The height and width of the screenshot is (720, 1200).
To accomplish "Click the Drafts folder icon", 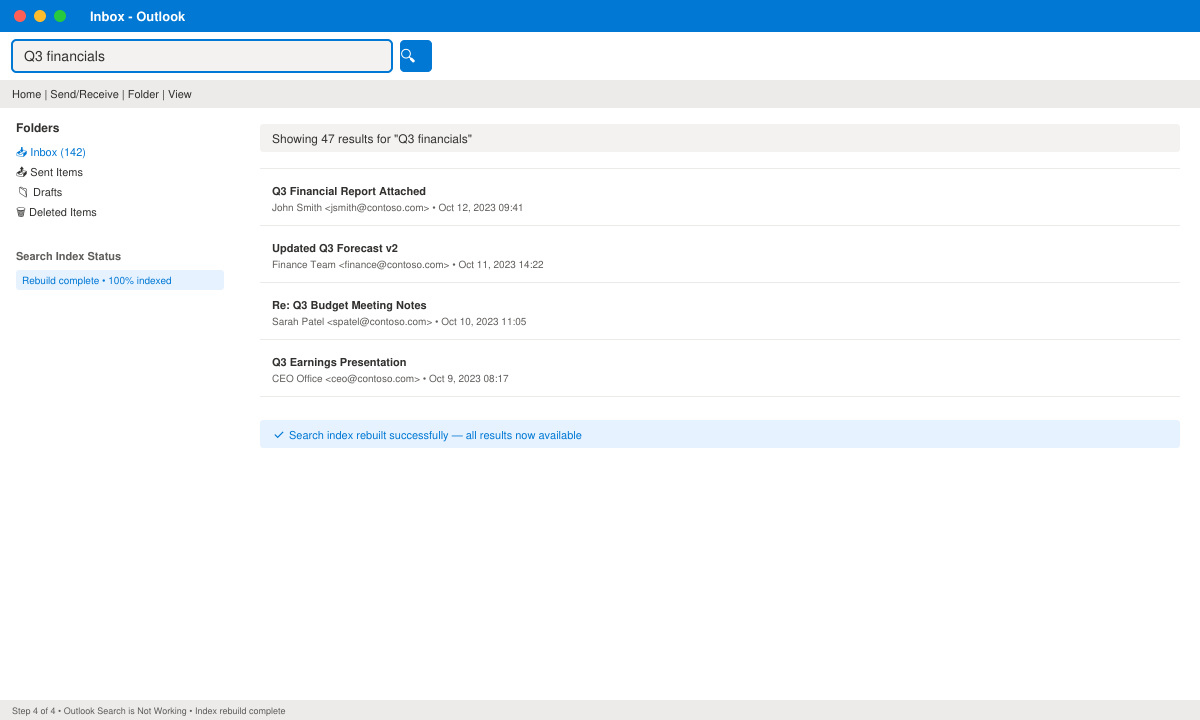I will 23,192.
